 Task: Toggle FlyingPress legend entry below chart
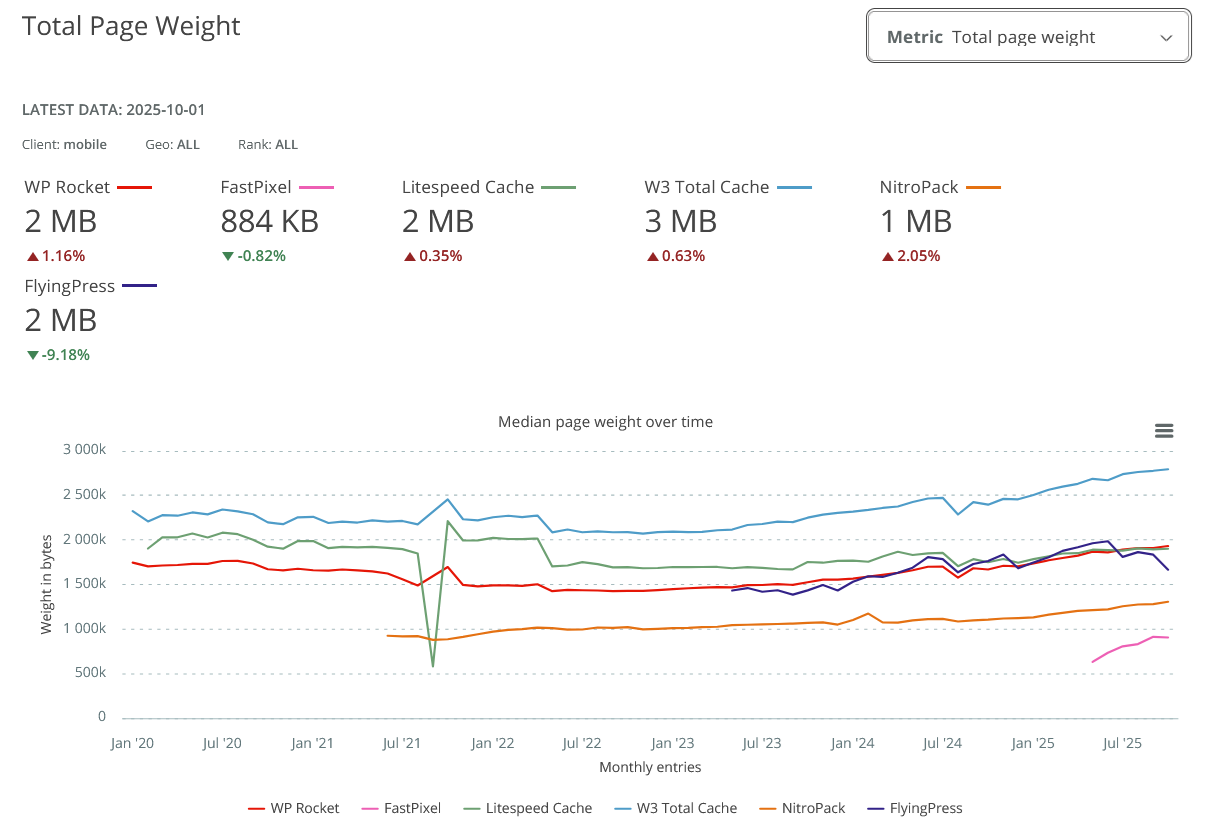coord(914,808)
